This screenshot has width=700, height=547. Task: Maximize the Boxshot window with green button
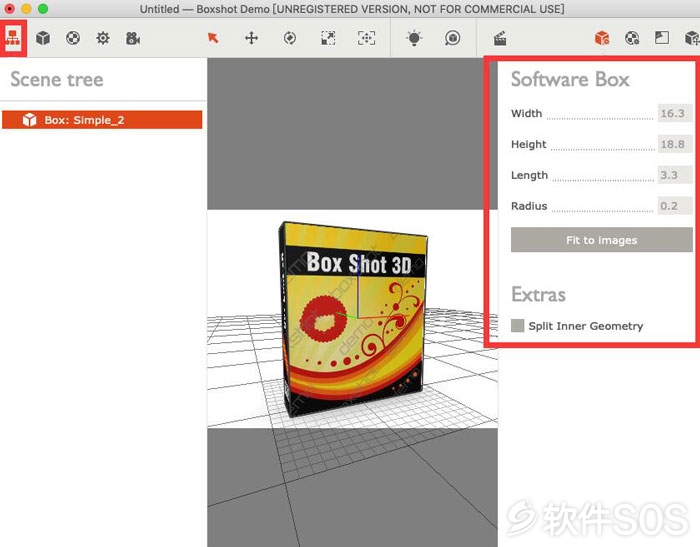pyautogui.click(x=43, y=8)
